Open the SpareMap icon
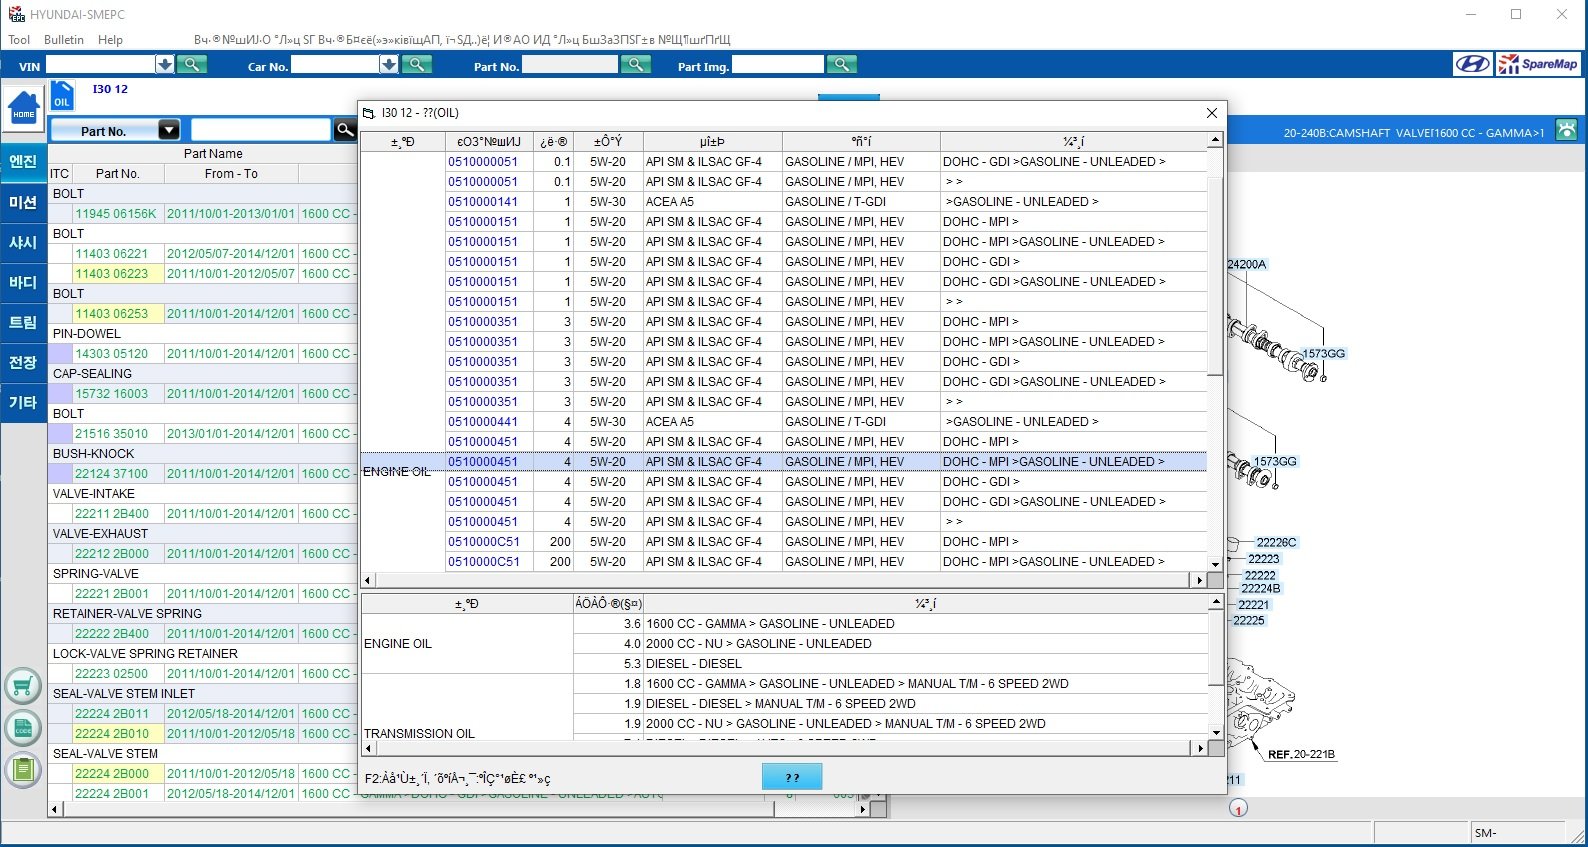 pos(1539,64)
